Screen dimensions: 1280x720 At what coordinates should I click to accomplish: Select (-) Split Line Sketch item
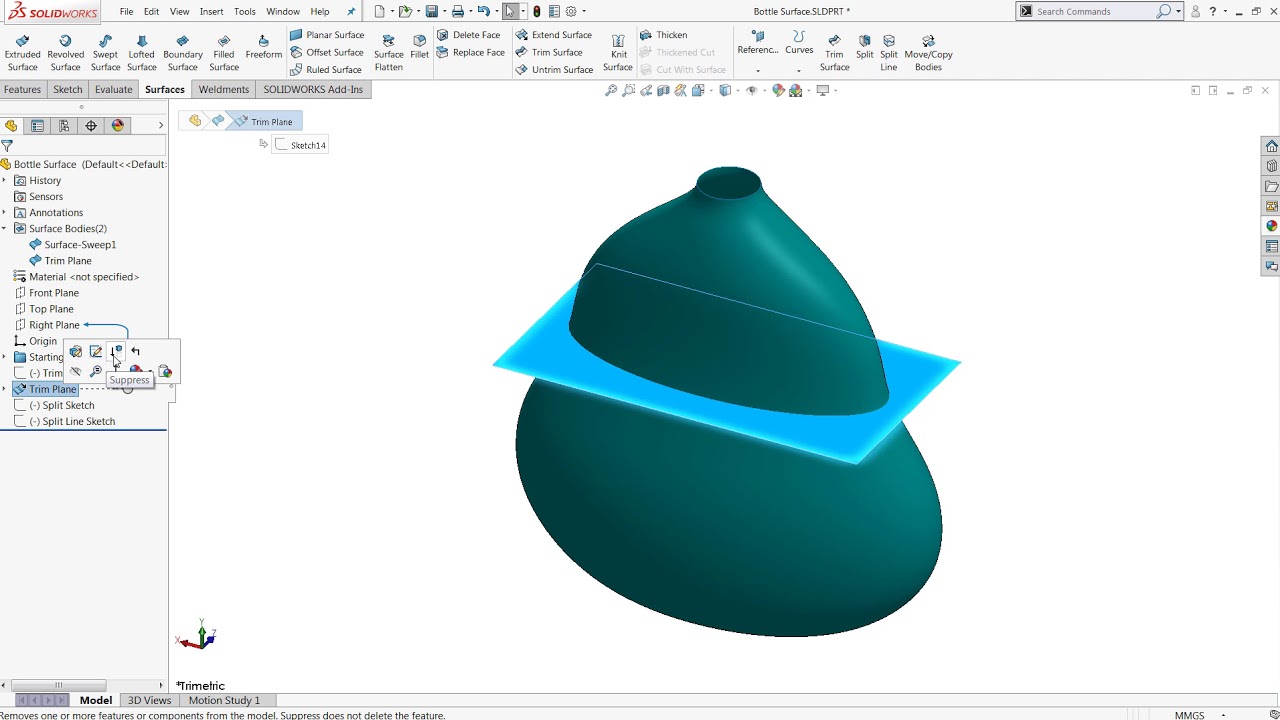(65, 421)
